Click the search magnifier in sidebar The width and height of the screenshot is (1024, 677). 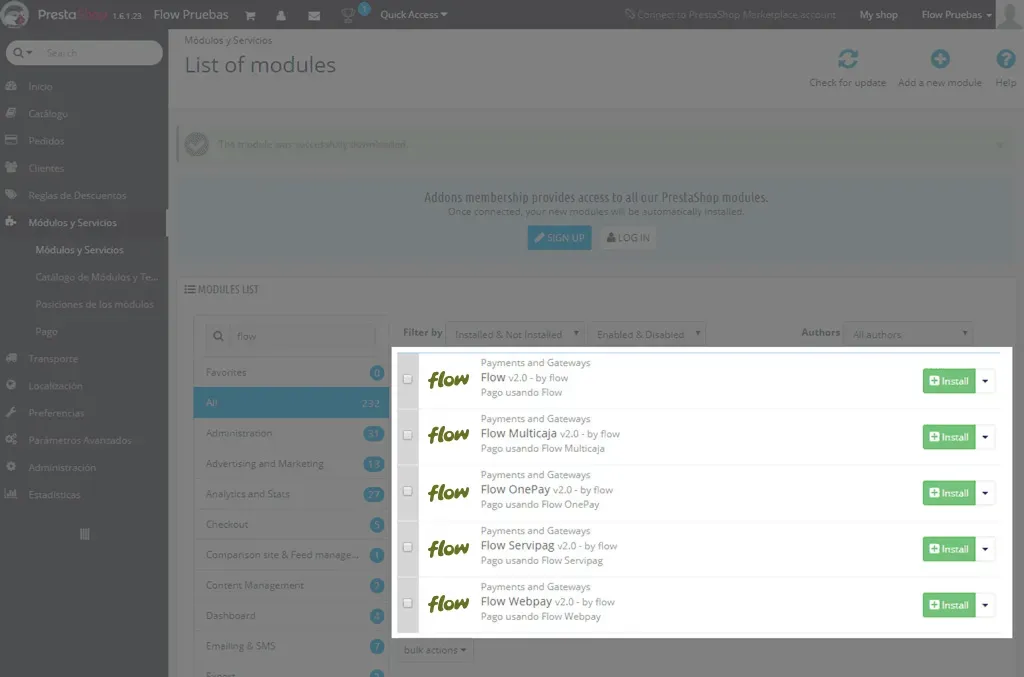[18, 53]
